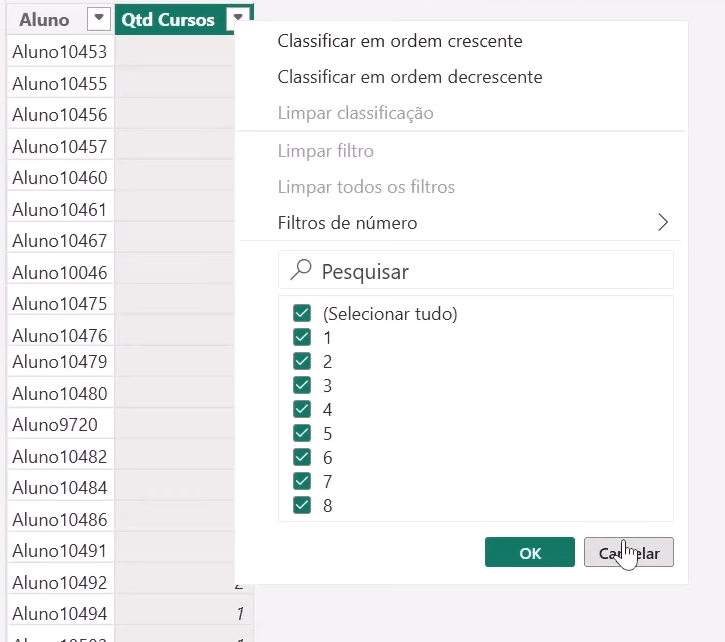Select the Aluno10486 cell
This screenshot has height=642, width=725.
click(60, 519)
